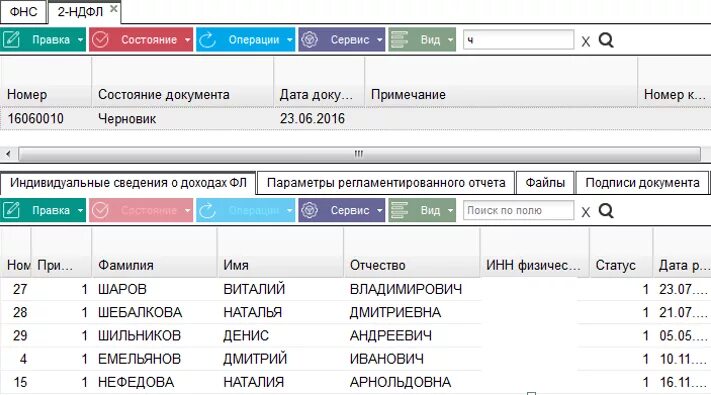Screen dimensions: 711x395
Task: Expand lower Состояние dropdown arrow
Action: click(x=188, y=210)
